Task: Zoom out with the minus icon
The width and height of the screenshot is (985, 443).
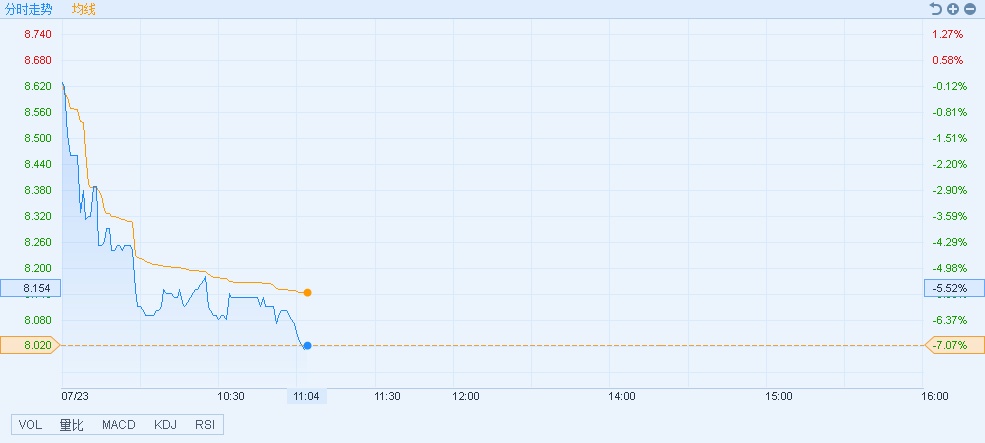Action: click(969, 9)
